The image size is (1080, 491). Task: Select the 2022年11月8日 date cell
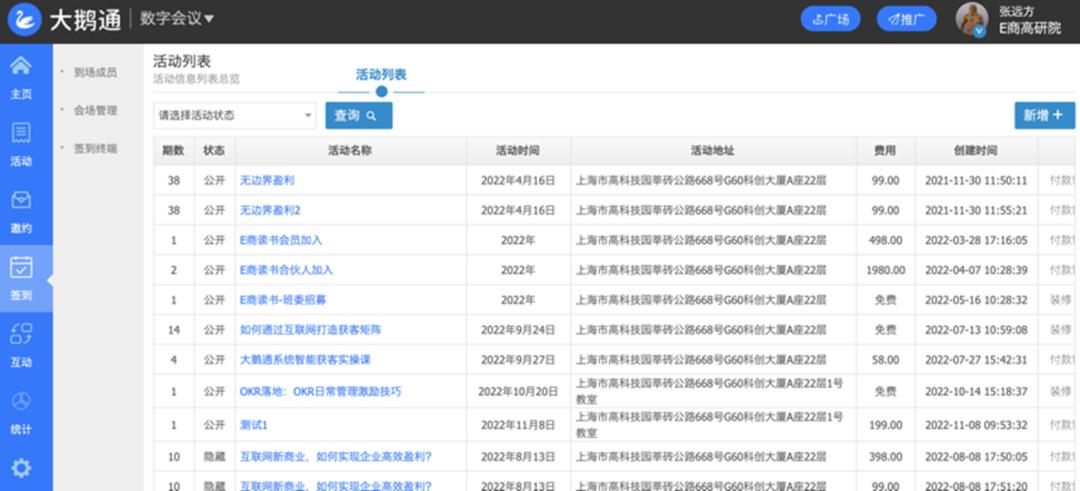point(518,425)
